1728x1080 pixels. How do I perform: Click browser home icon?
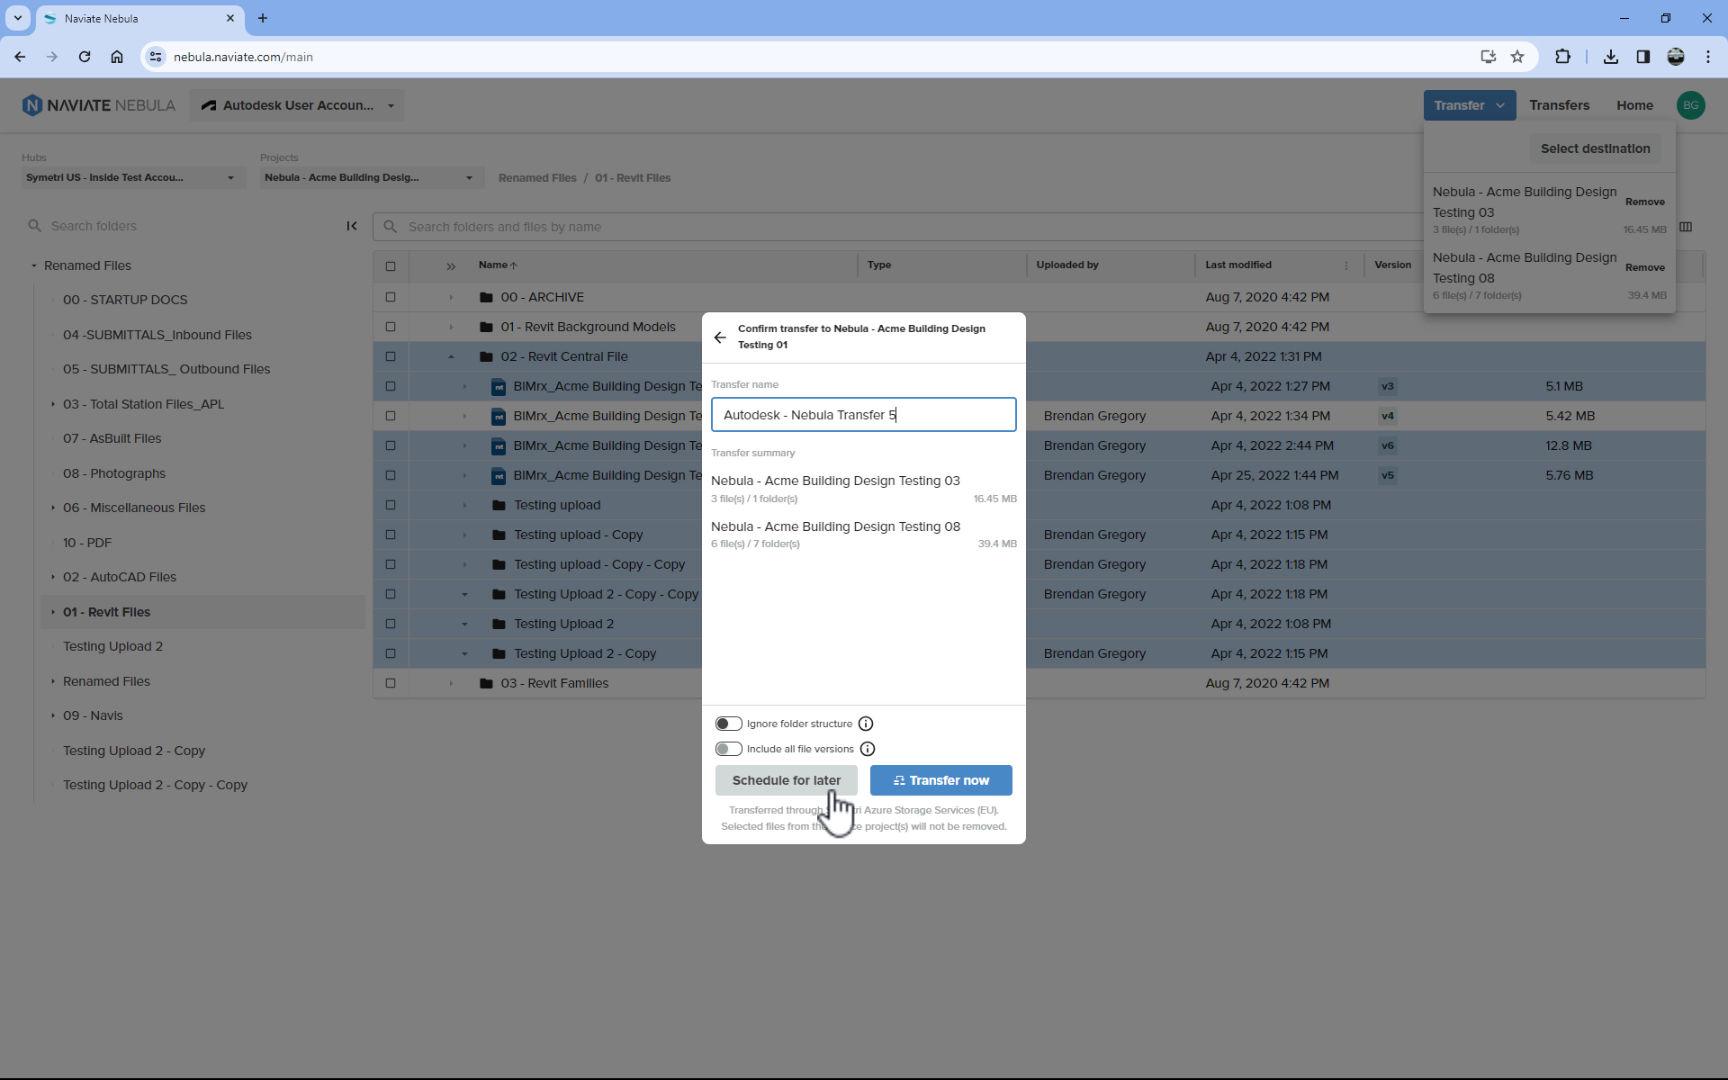tap(117, 57)
